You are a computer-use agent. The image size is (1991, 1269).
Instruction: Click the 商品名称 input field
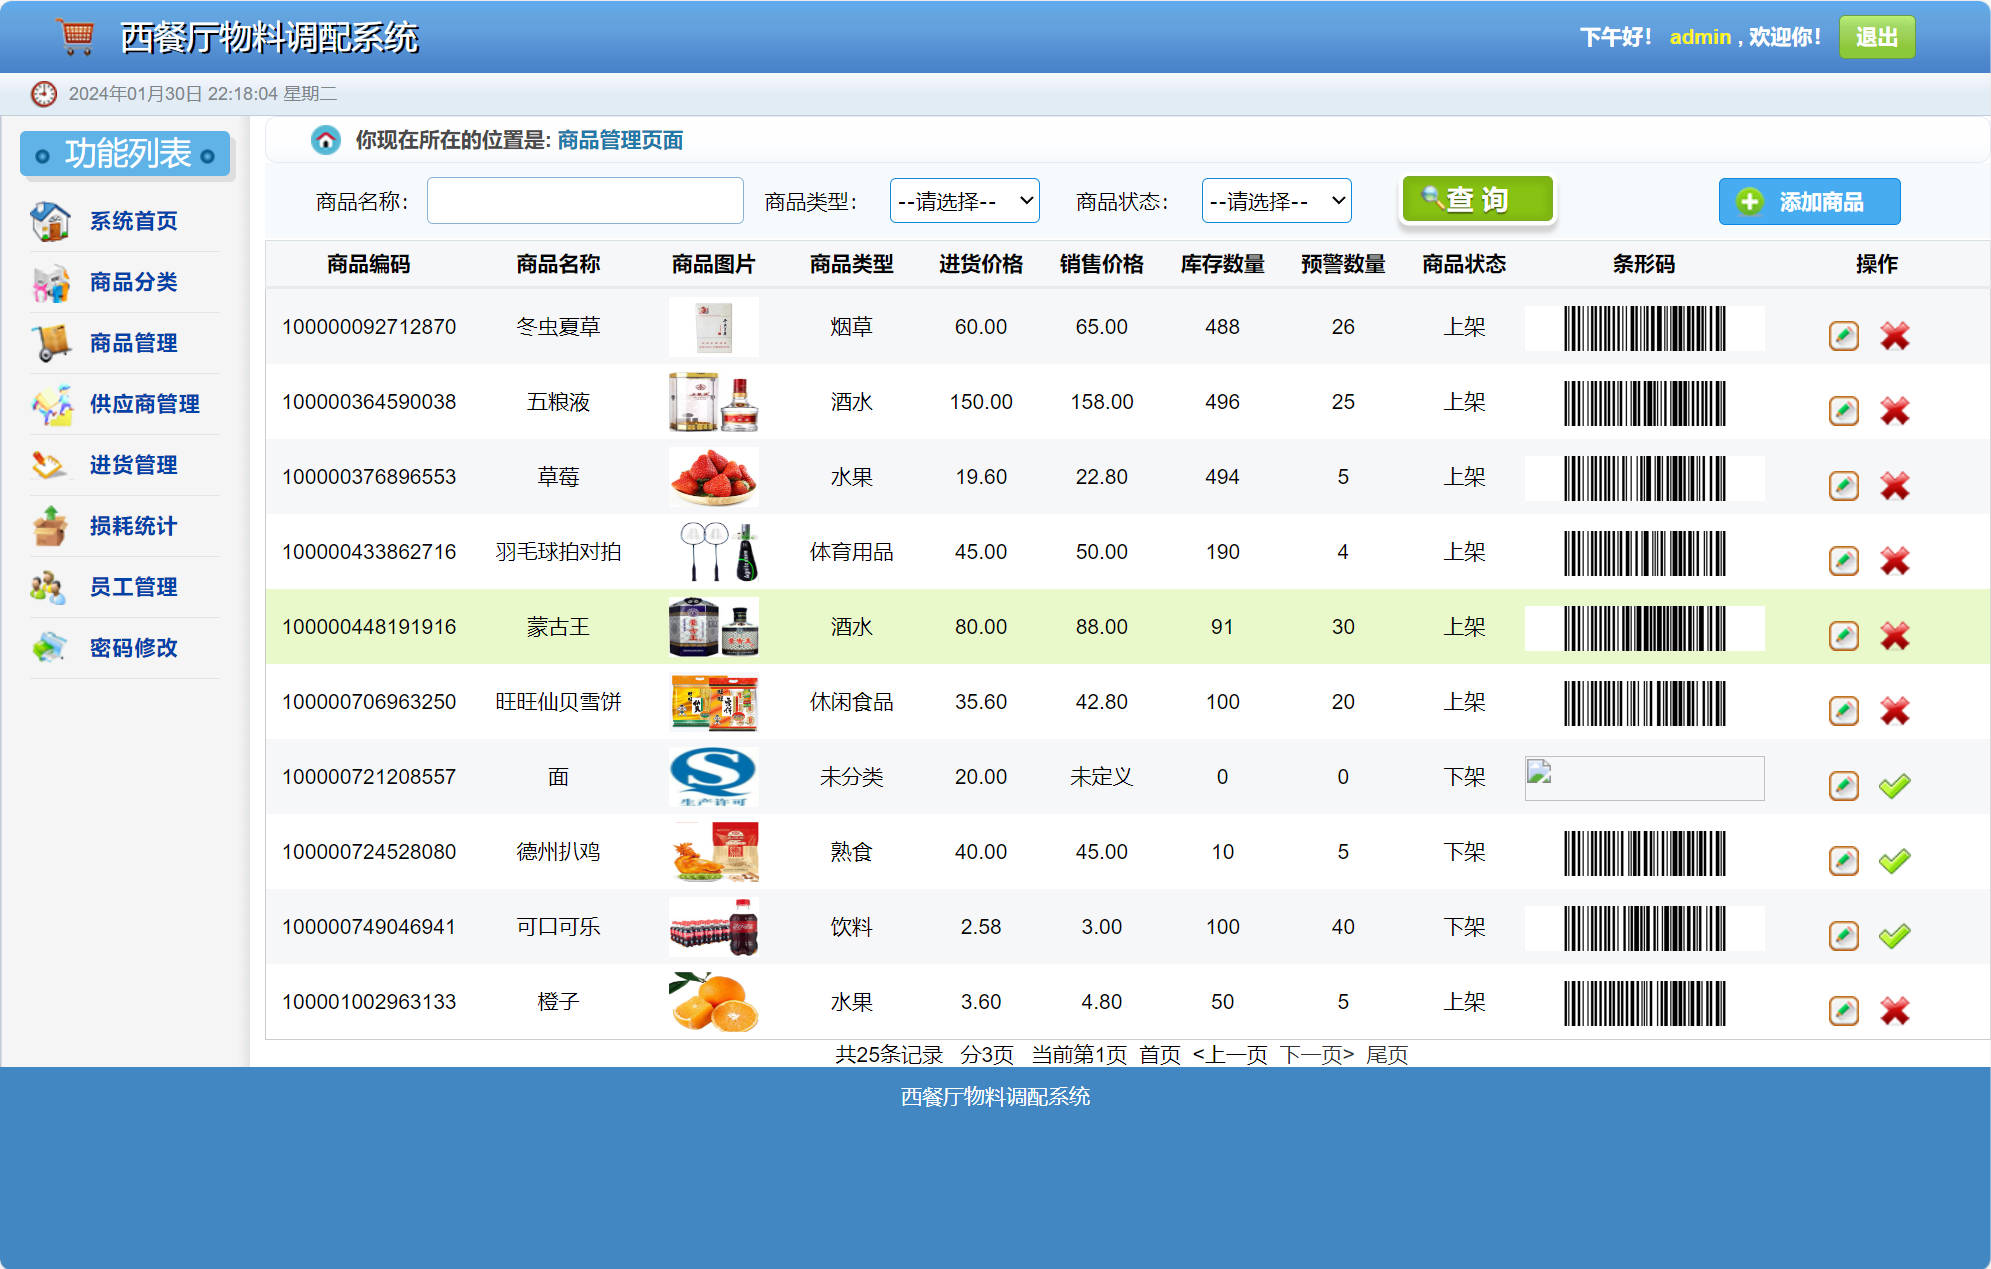(584, 200)
